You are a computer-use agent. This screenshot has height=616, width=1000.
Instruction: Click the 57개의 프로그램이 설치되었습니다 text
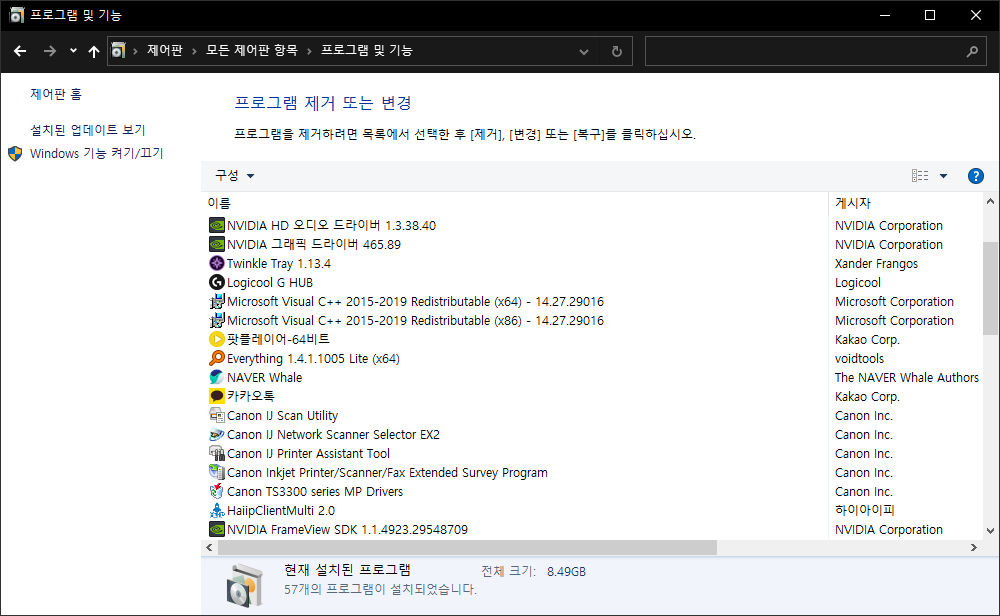click(x=380, y=589)
